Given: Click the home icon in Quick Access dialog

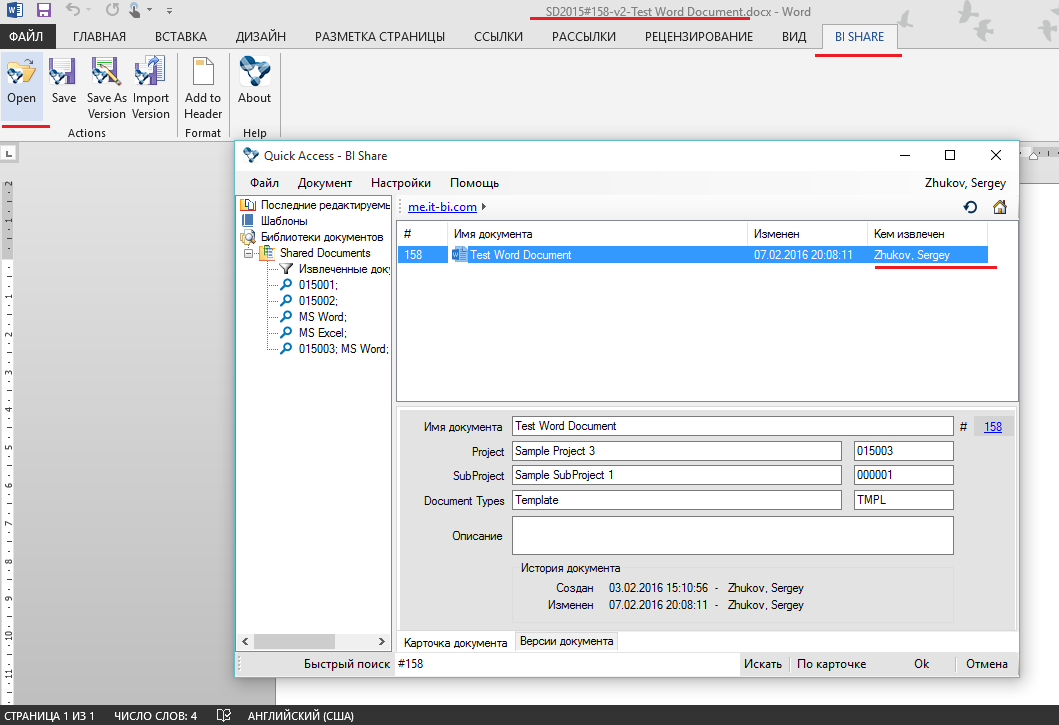Looking at the screenshot, I should 1000,207.
